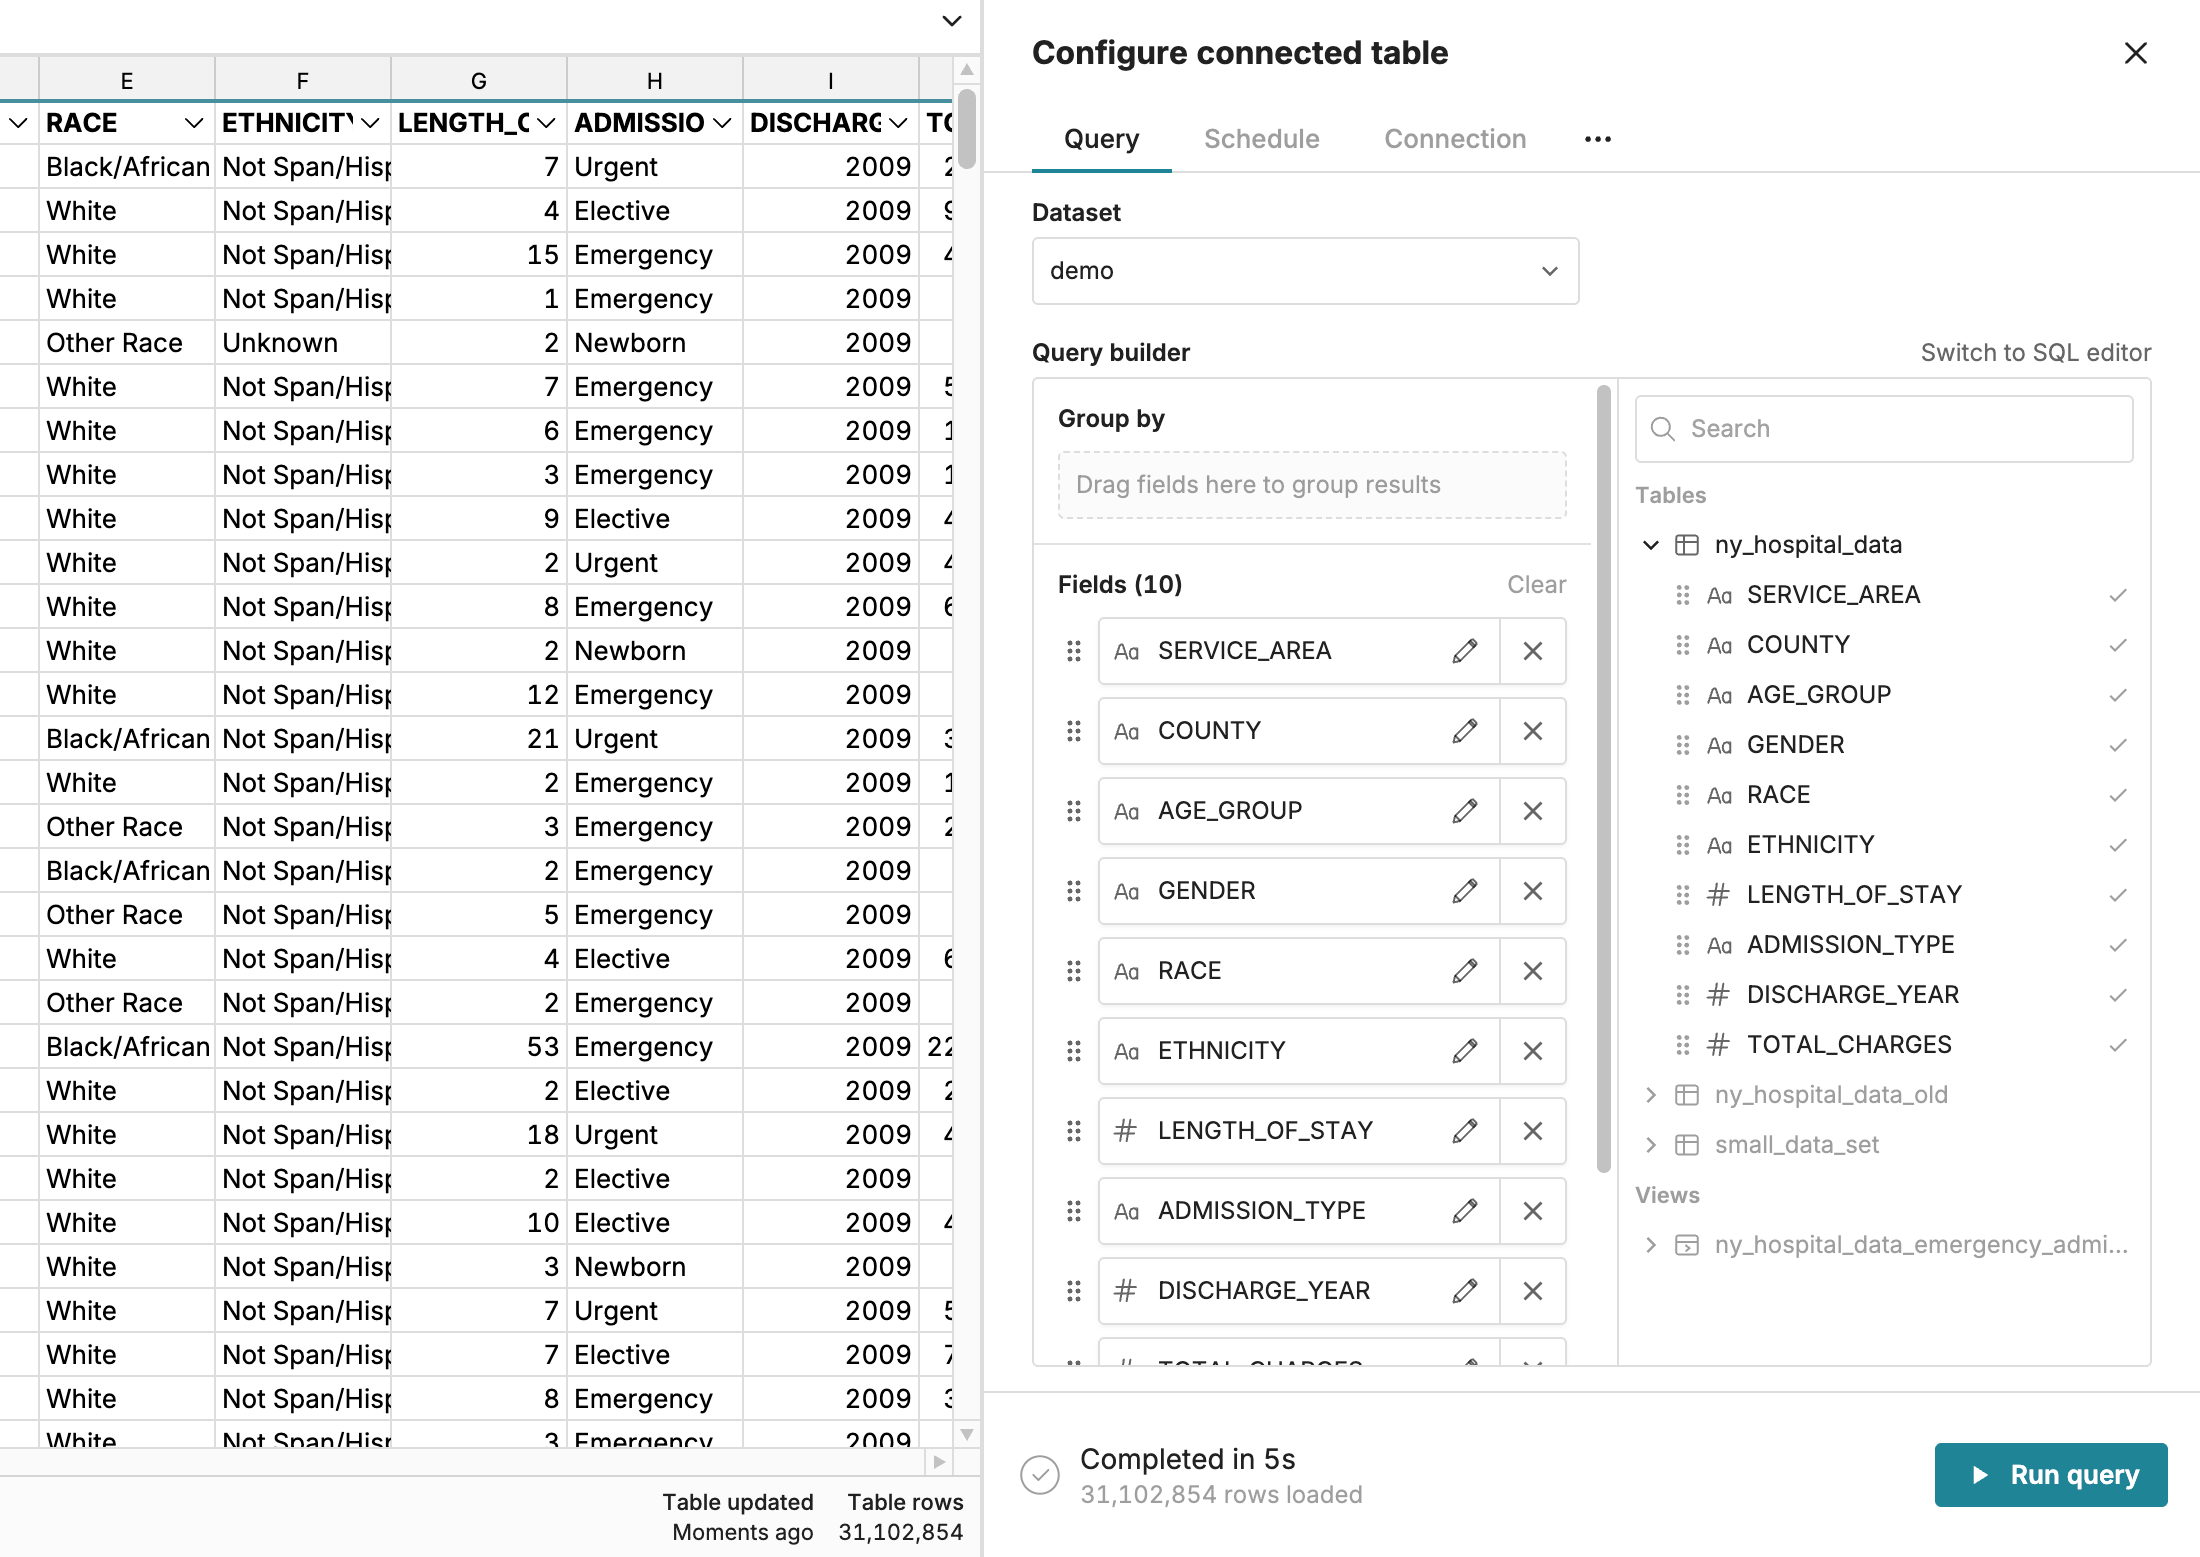
Task: Edit the DISCHARGE_YEAR field with pencil icon
Action: [1465, 1291]
